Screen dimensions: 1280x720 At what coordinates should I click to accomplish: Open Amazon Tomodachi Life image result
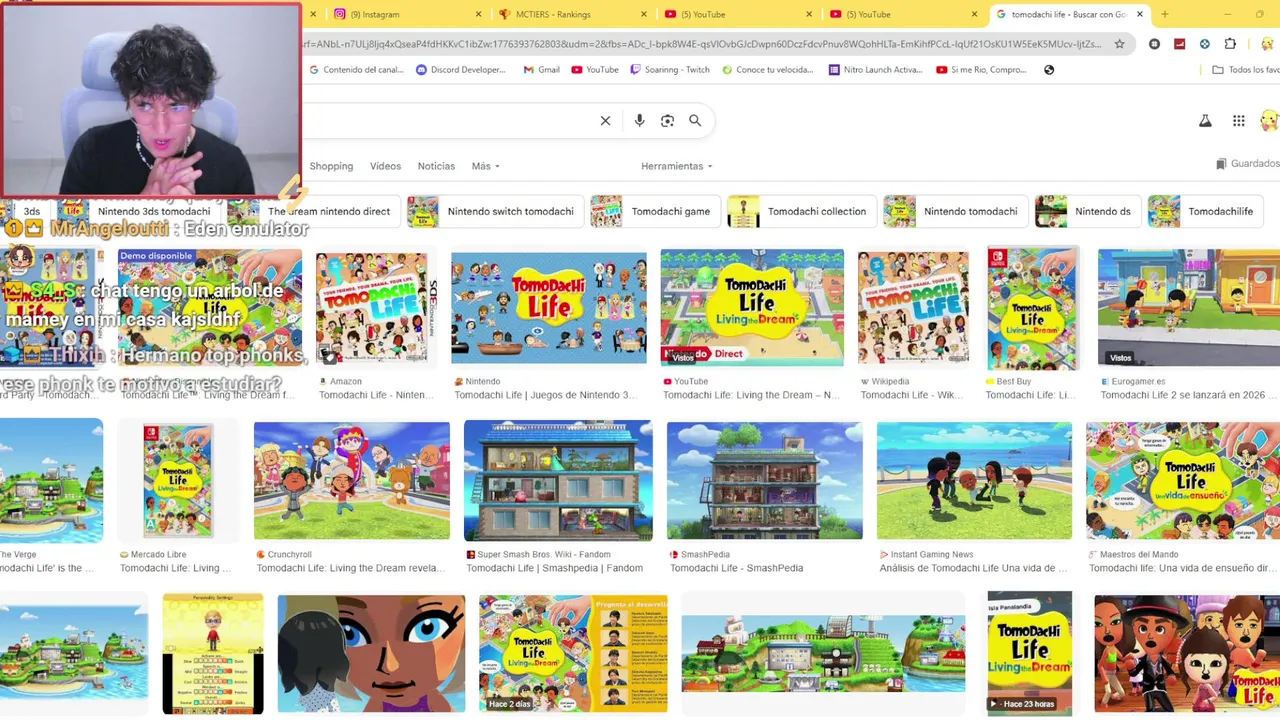[x=374, y=307]
